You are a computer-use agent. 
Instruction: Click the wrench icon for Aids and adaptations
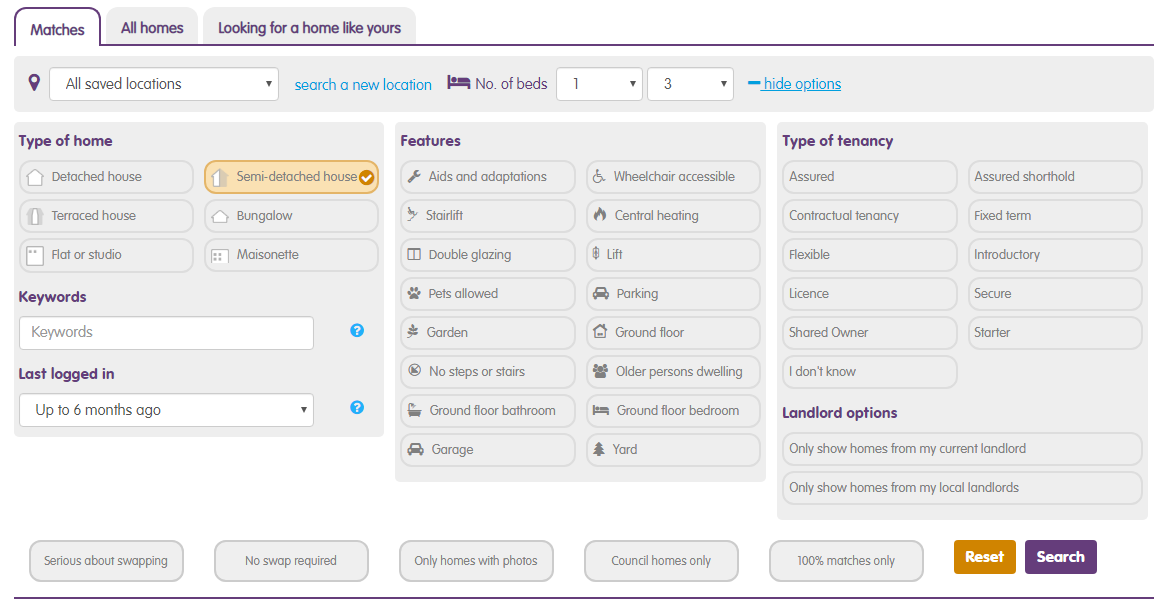tap(414, 177)
